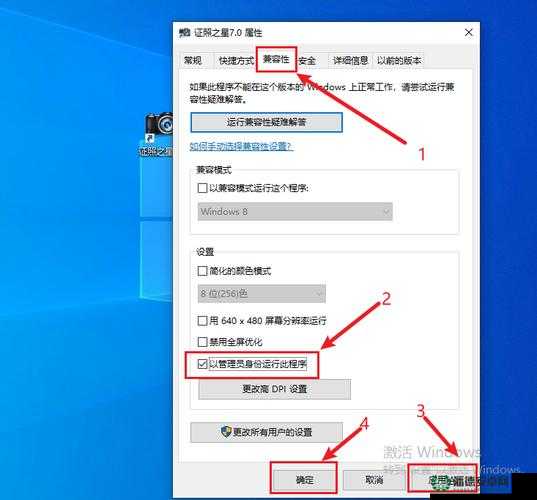Open the 8 位(256)色 dropdown
The image size is (537, 500).
pos(262,293)
